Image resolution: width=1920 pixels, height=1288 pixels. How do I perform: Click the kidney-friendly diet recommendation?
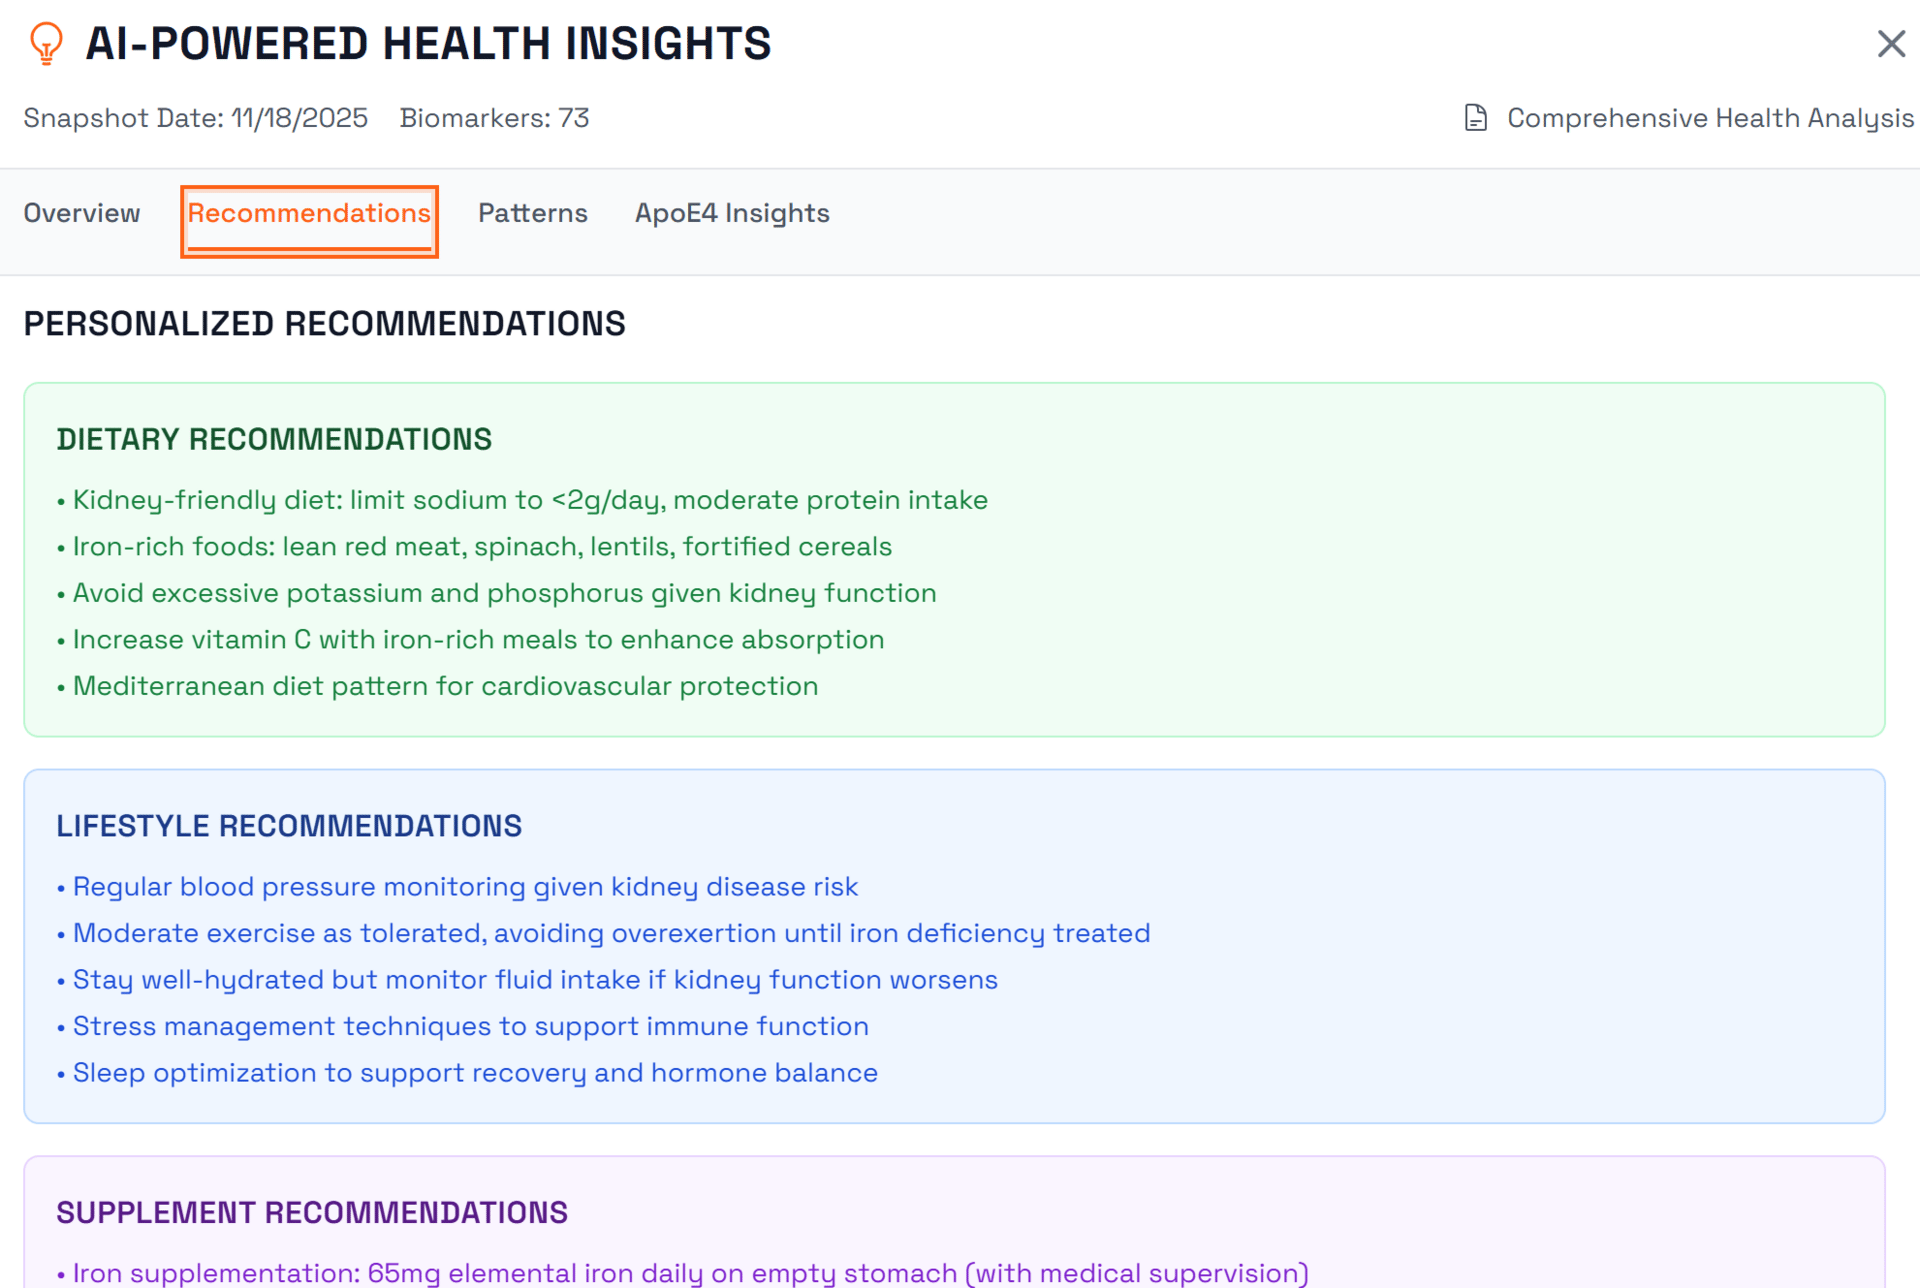[530, 500]
